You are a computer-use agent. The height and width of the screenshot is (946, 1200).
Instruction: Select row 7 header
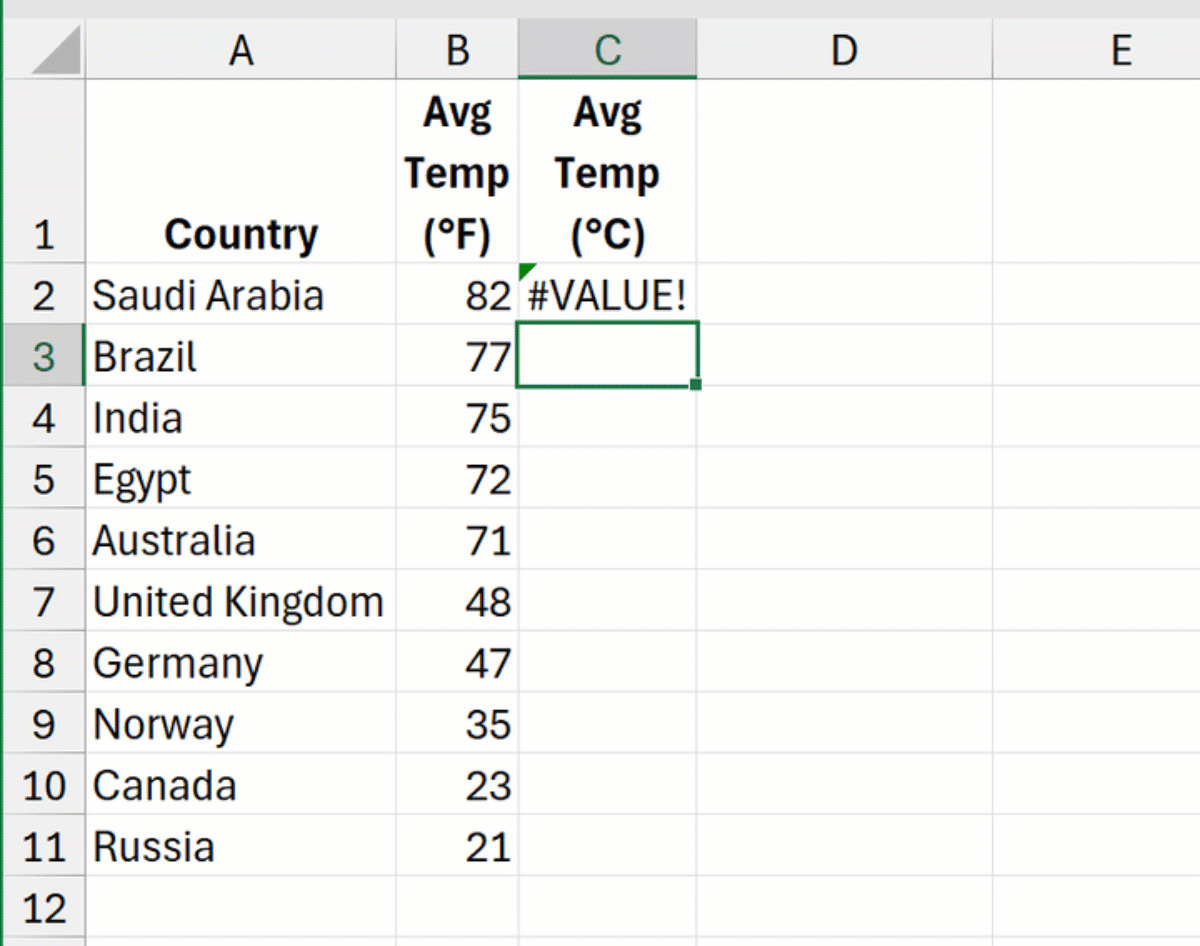pyautogui.click(x=43, y=601)
